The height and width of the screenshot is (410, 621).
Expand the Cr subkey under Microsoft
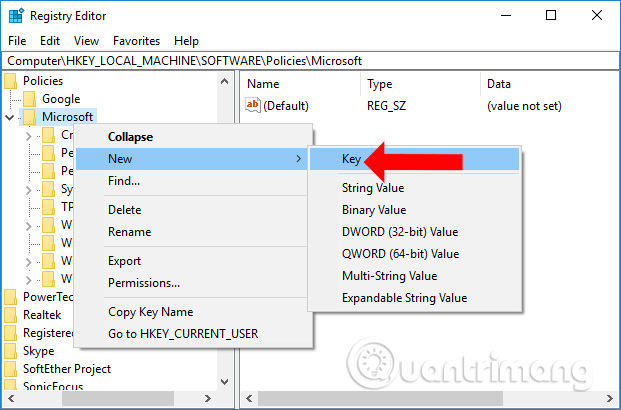pyautogui.click(x=28, y=136)
